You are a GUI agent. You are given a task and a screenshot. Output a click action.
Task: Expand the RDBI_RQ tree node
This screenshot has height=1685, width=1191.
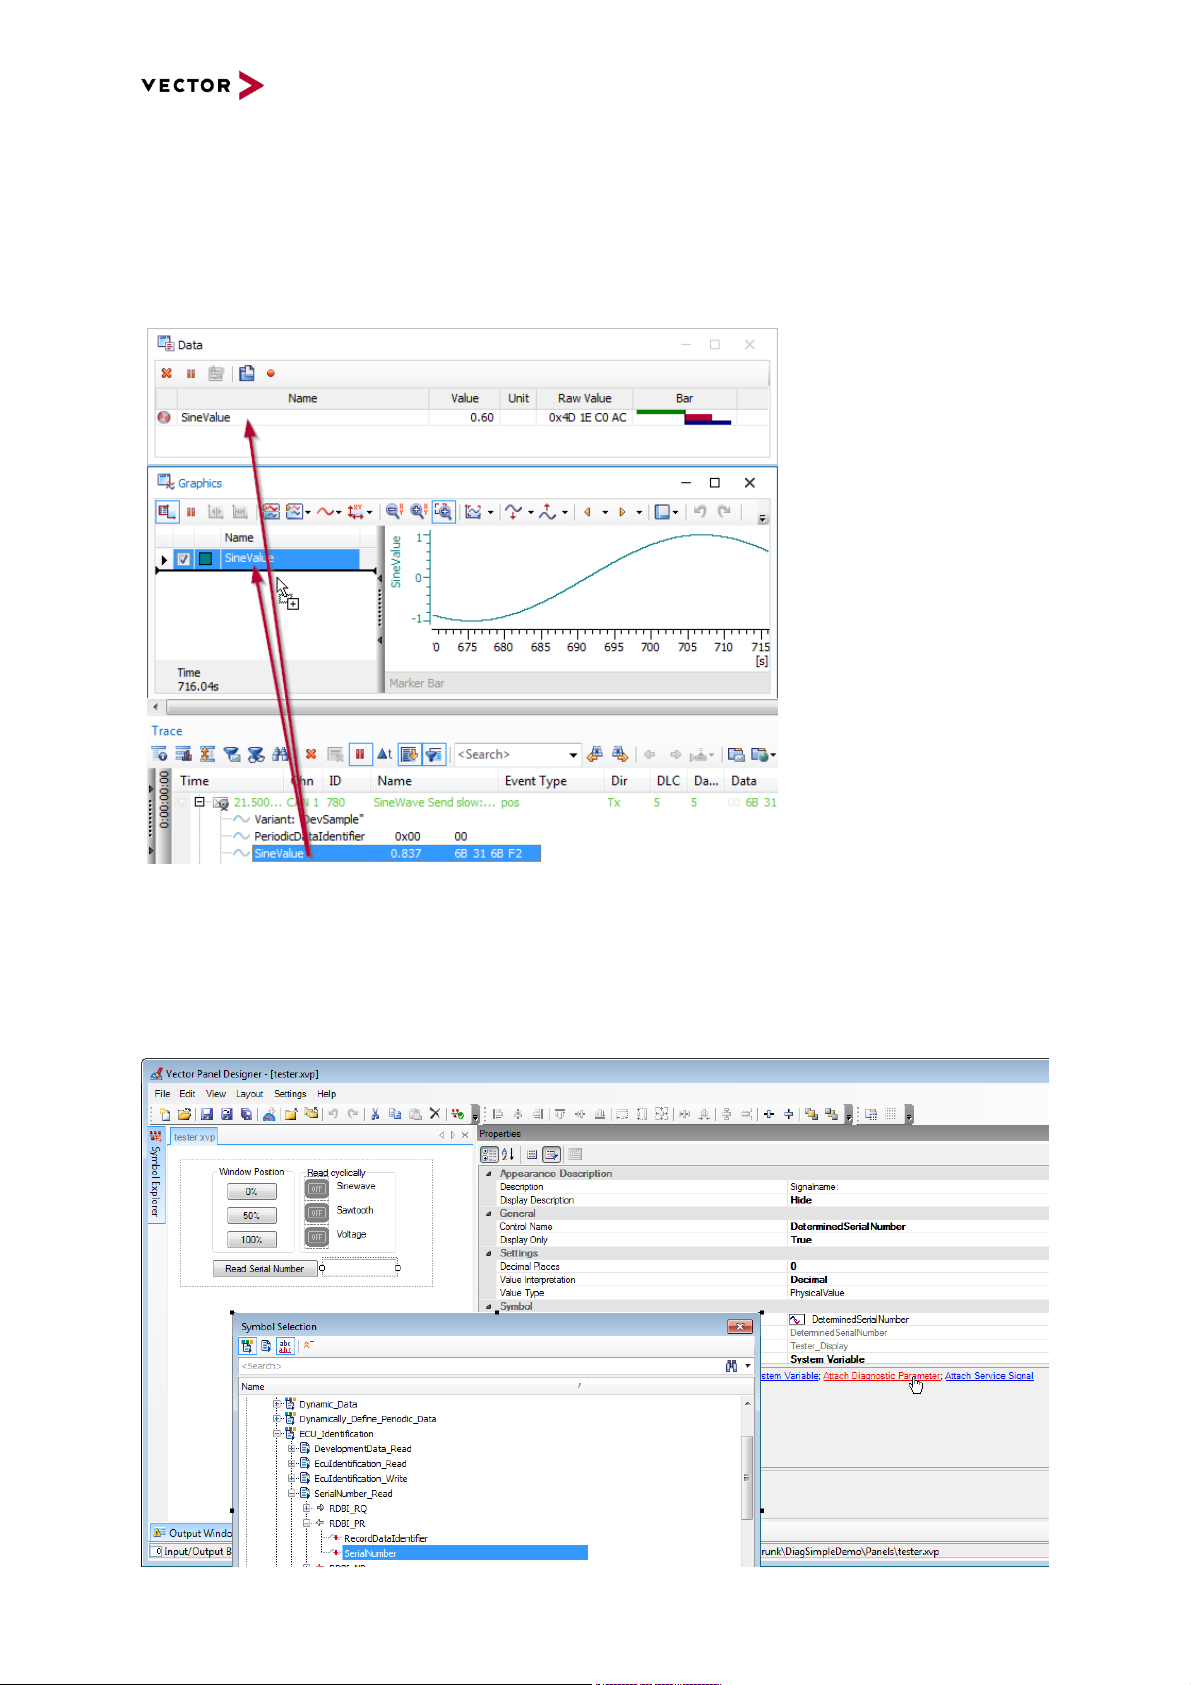(x=307, y=1508)
